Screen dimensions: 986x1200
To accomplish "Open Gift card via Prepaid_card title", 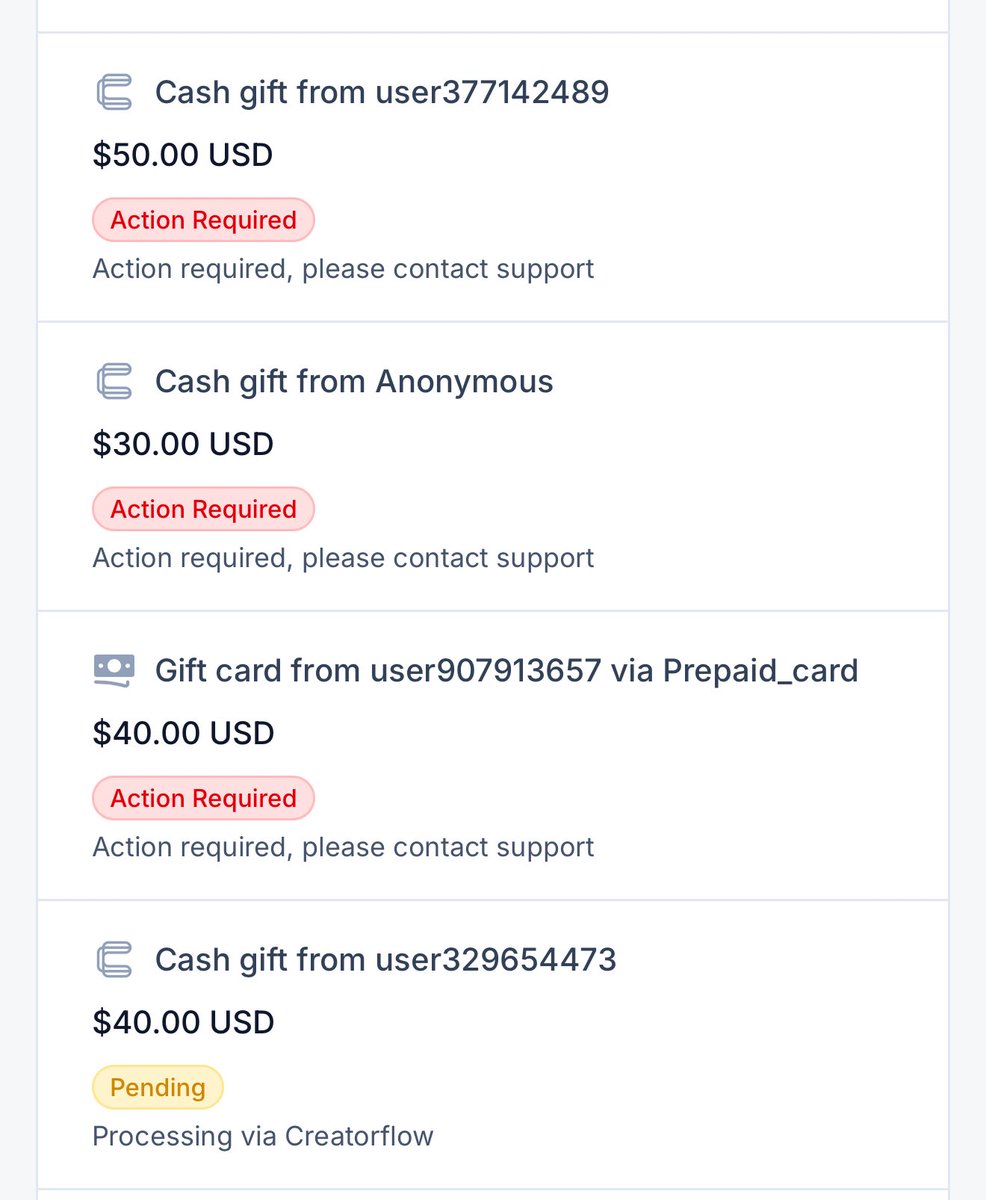I will (x=506, y=670).
